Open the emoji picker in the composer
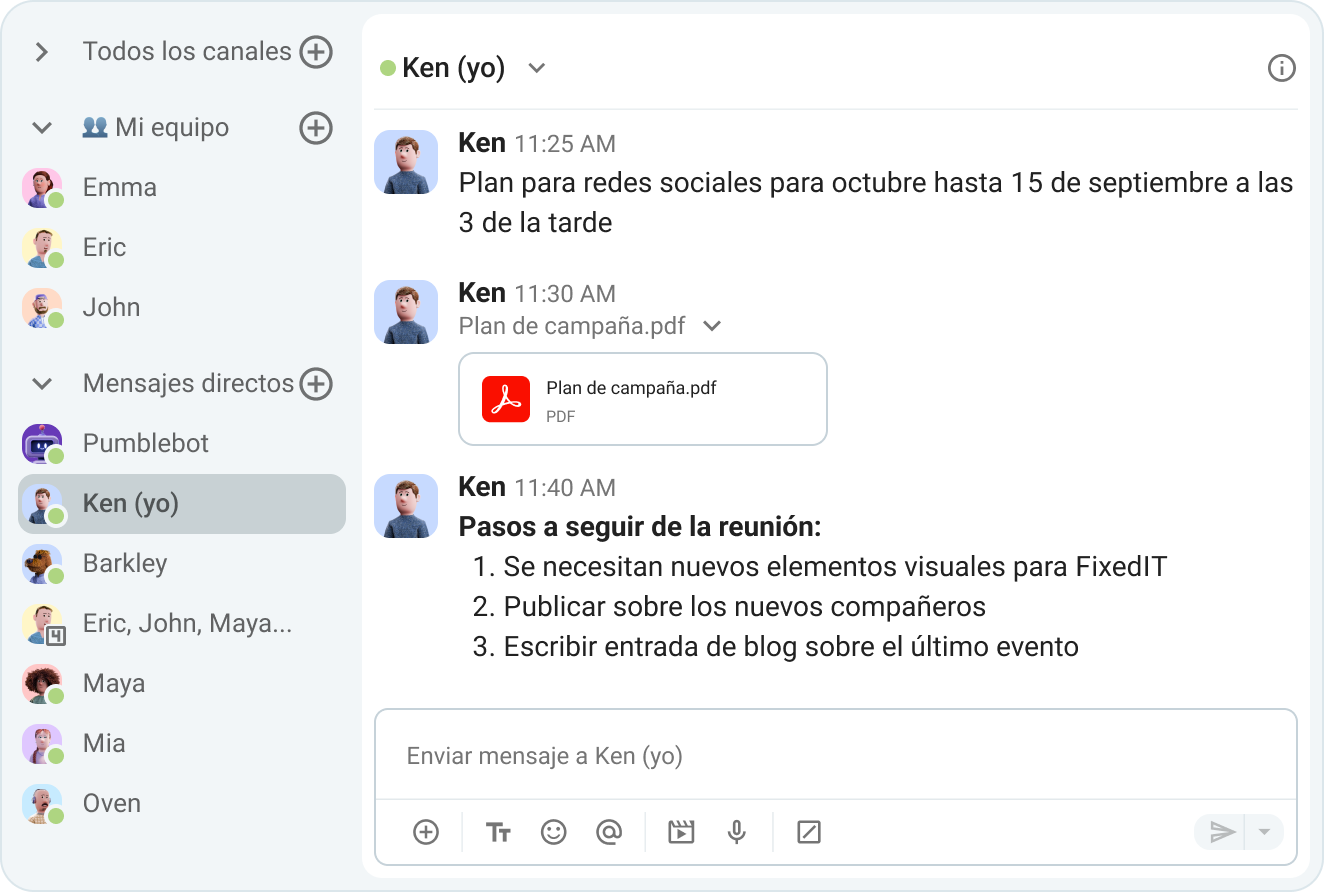Screen dimensions: 1324x892 click(554, 831)
